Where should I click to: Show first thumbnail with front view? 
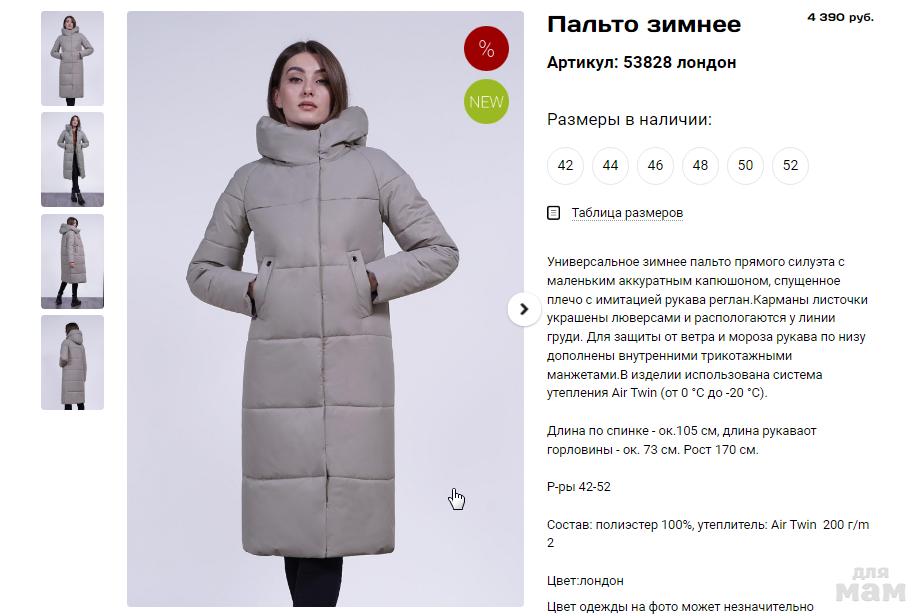click(72, 58)
